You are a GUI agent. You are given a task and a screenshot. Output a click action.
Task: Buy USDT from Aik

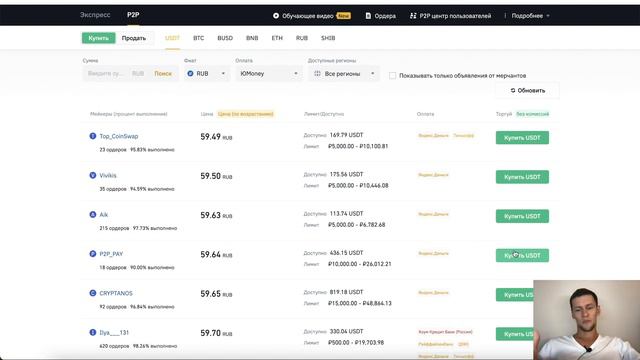(x=522, y=216)
